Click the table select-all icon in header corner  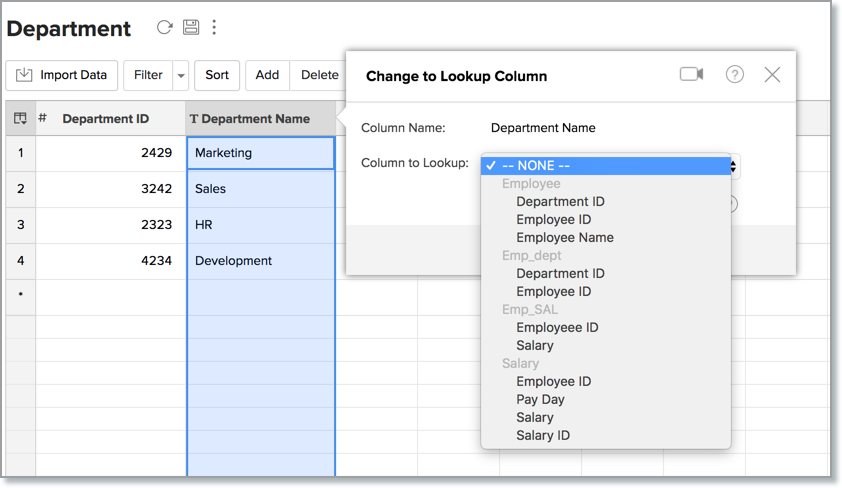pyautogui.click(x=20, y=119)
